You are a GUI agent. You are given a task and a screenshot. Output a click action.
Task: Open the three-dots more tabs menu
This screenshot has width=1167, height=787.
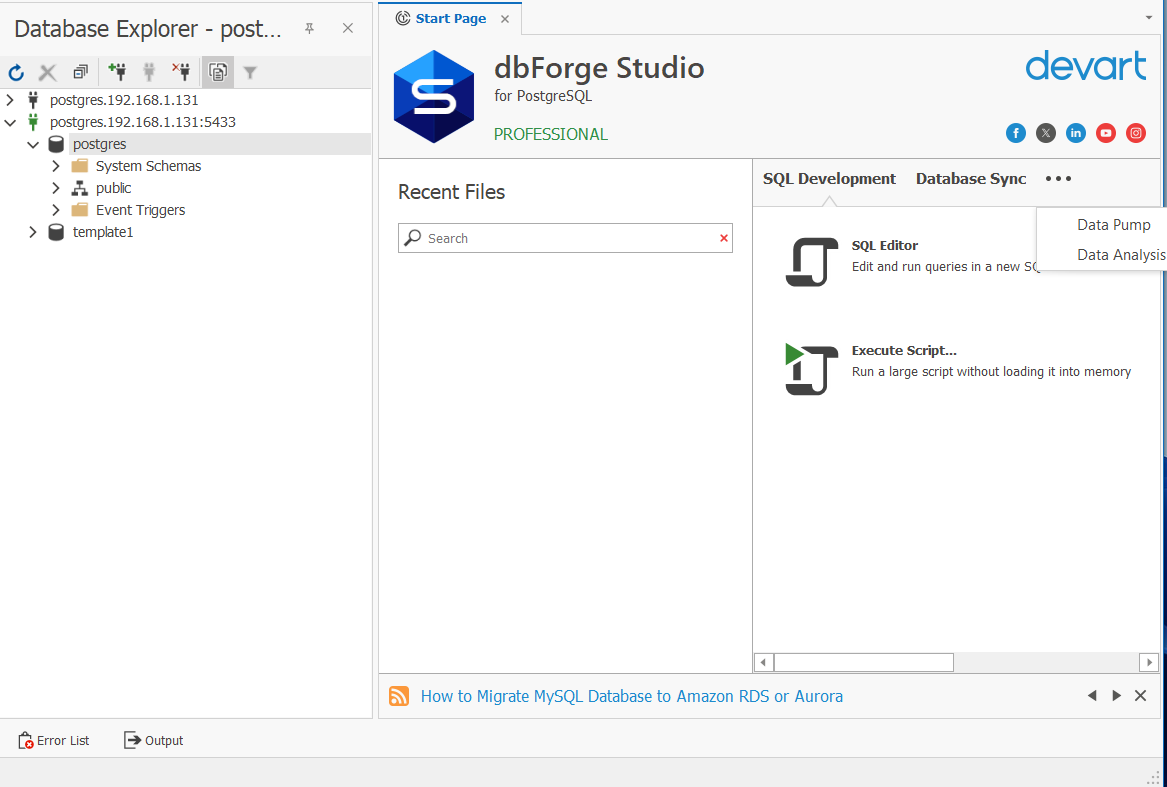(x=1058, y=179)
